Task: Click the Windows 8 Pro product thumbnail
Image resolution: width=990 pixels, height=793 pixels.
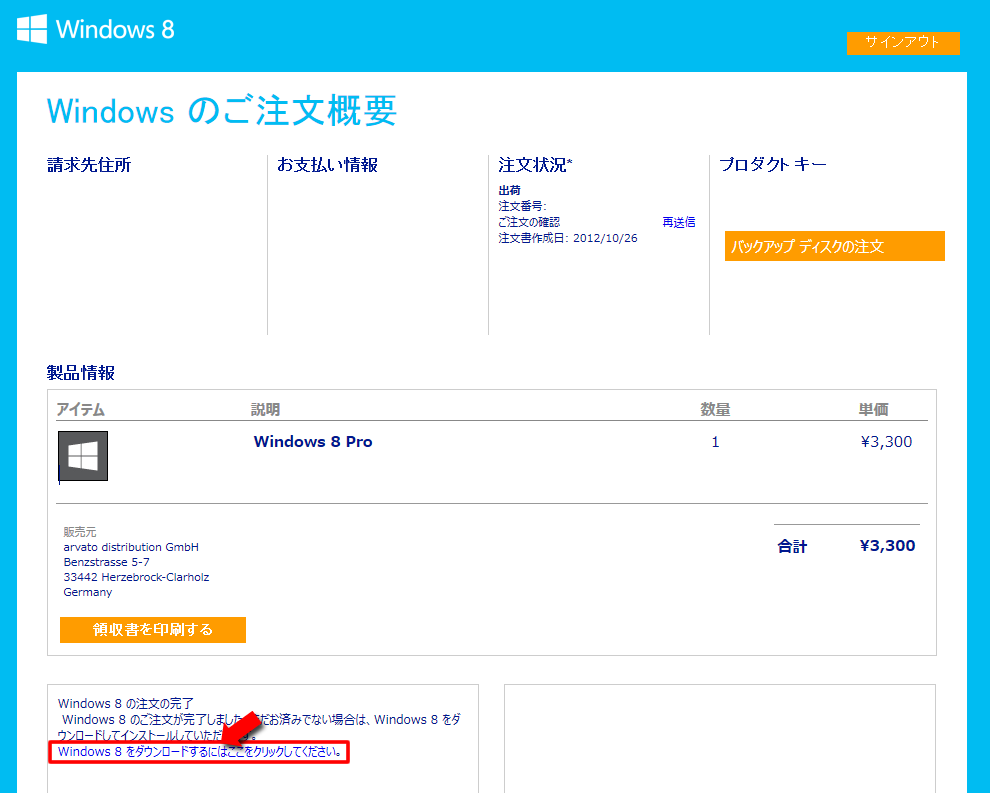Action: (x=83, y=456)
